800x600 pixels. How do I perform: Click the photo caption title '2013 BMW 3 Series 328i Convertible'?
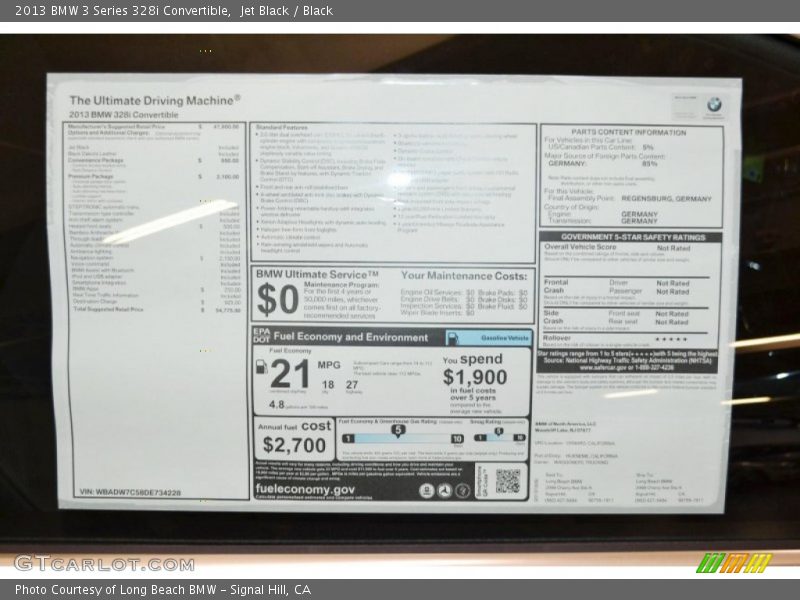point(122,11)
